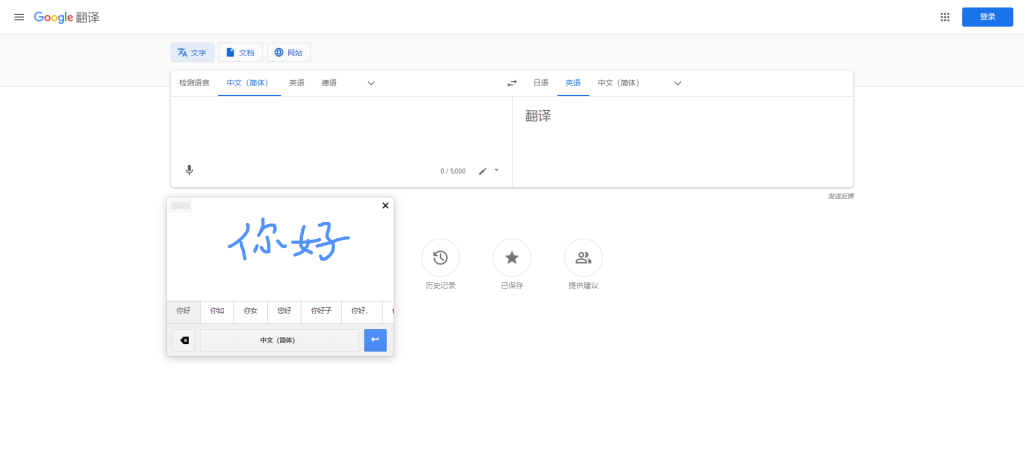Choose handwriting suggestion 你好子
Viewport: 1024px width, 470px height.
pos(321,311)
